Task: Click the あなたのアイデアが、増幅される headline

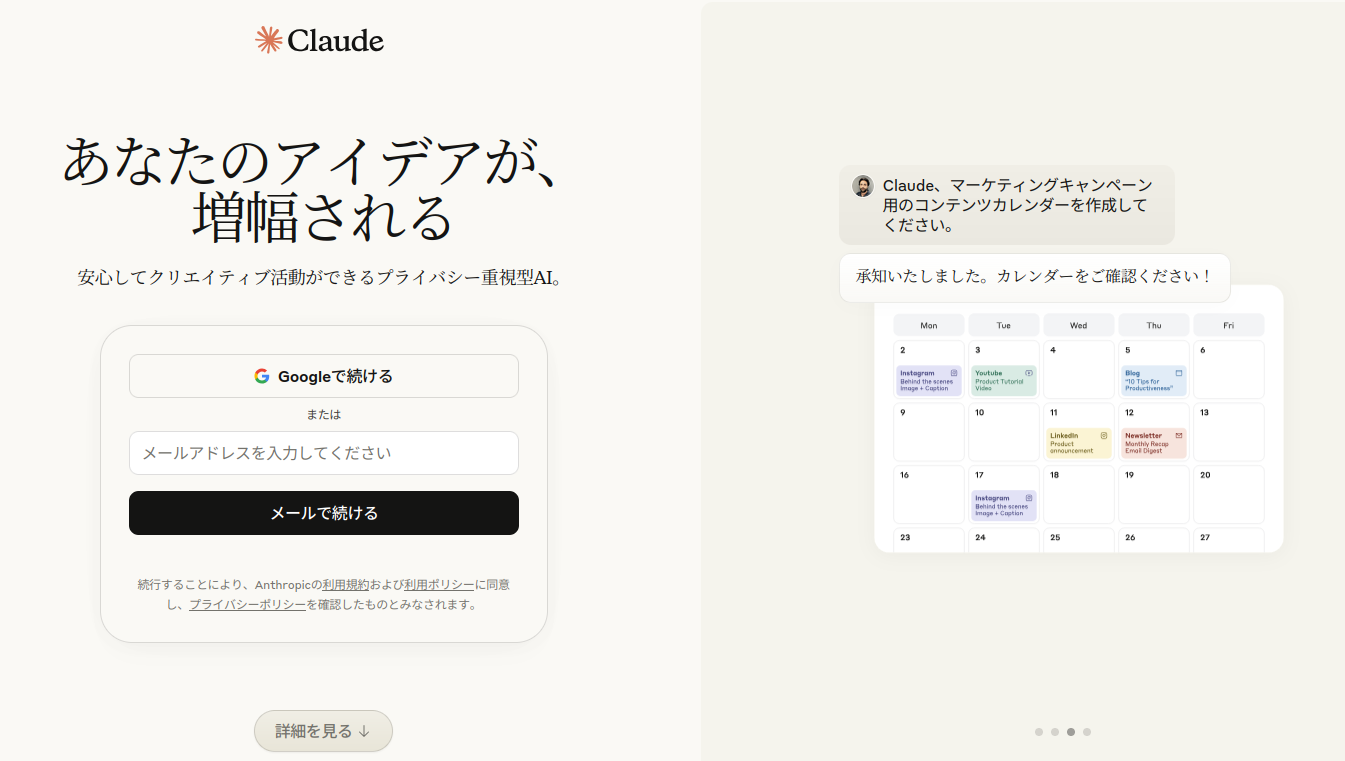Action: (x=322, y=187)
